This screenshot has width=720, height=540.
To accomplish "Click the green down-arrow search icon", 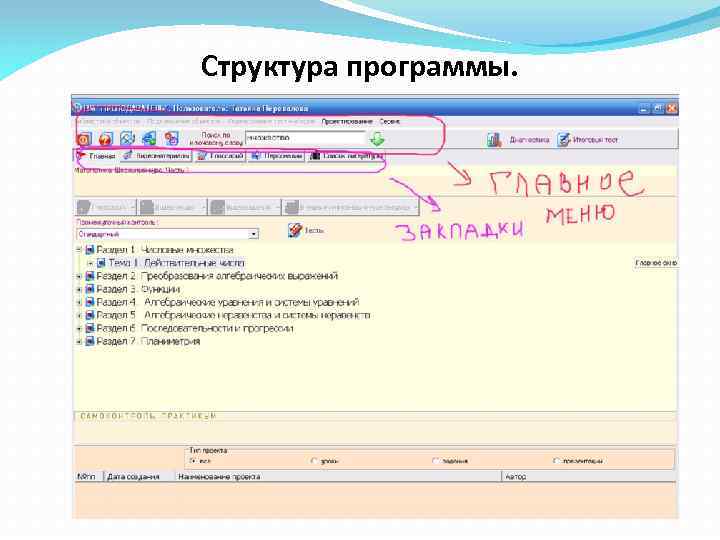I will click(377, 139).
